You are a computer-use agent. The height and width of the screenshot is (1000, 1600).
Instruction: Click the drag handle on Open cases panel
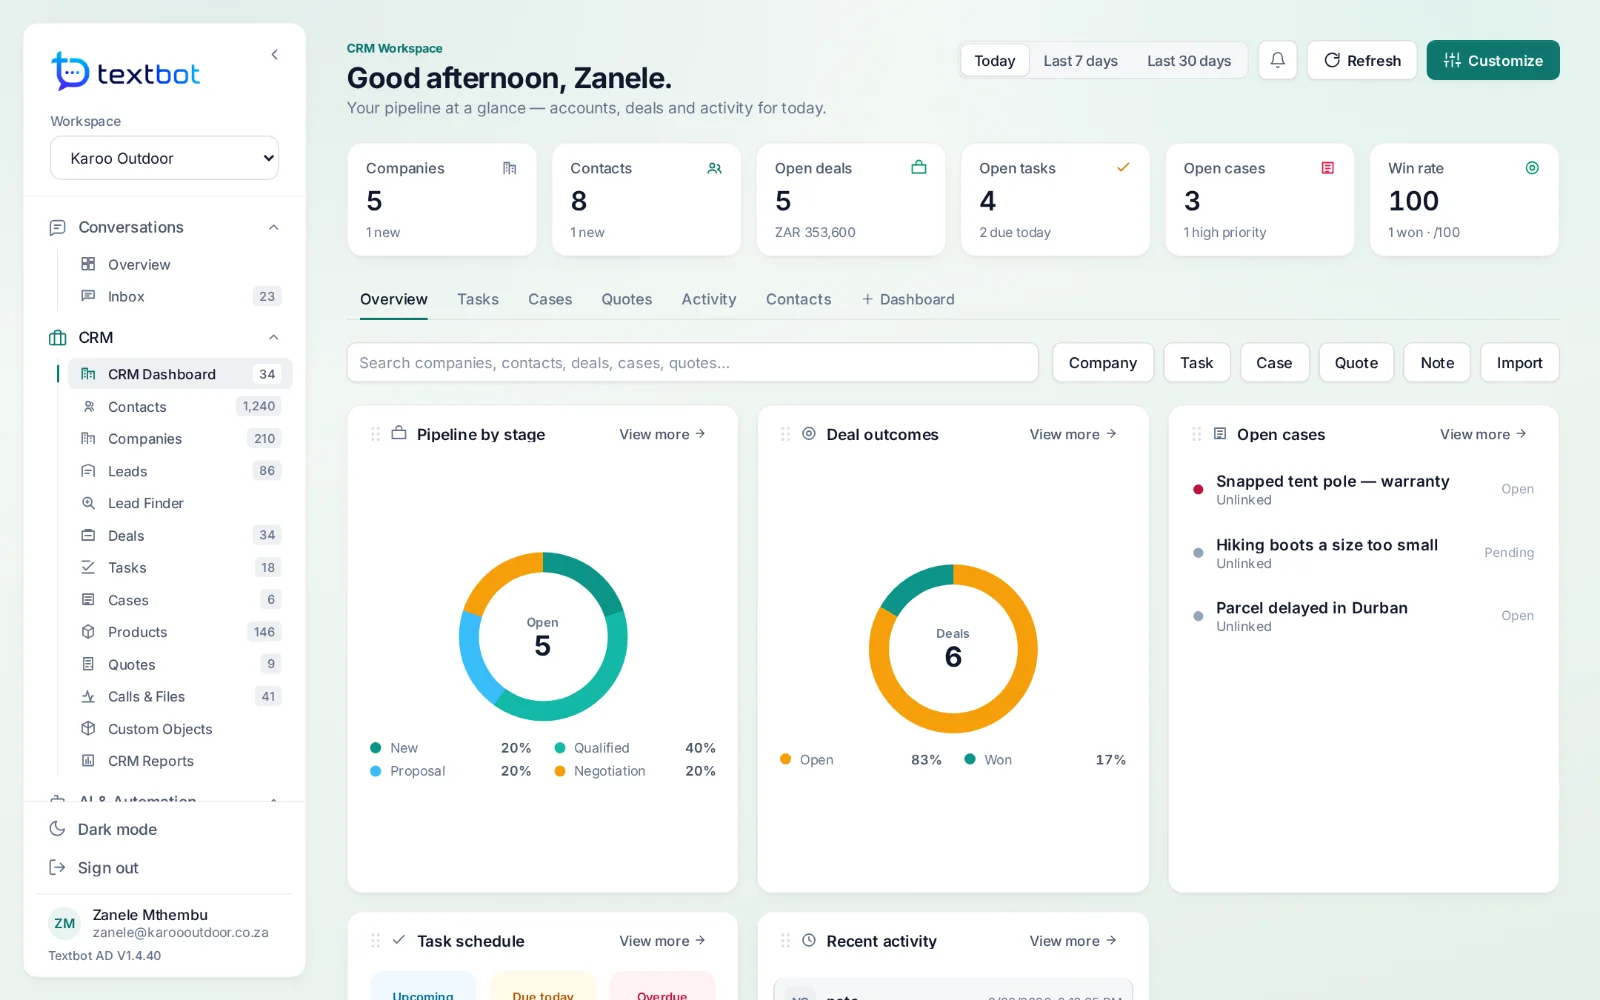[1196, 434]
